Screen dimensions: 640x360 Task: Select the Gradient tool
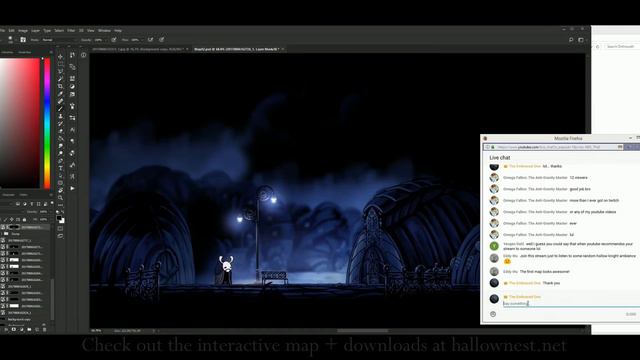pyautogui.click(x=60, y=138)
